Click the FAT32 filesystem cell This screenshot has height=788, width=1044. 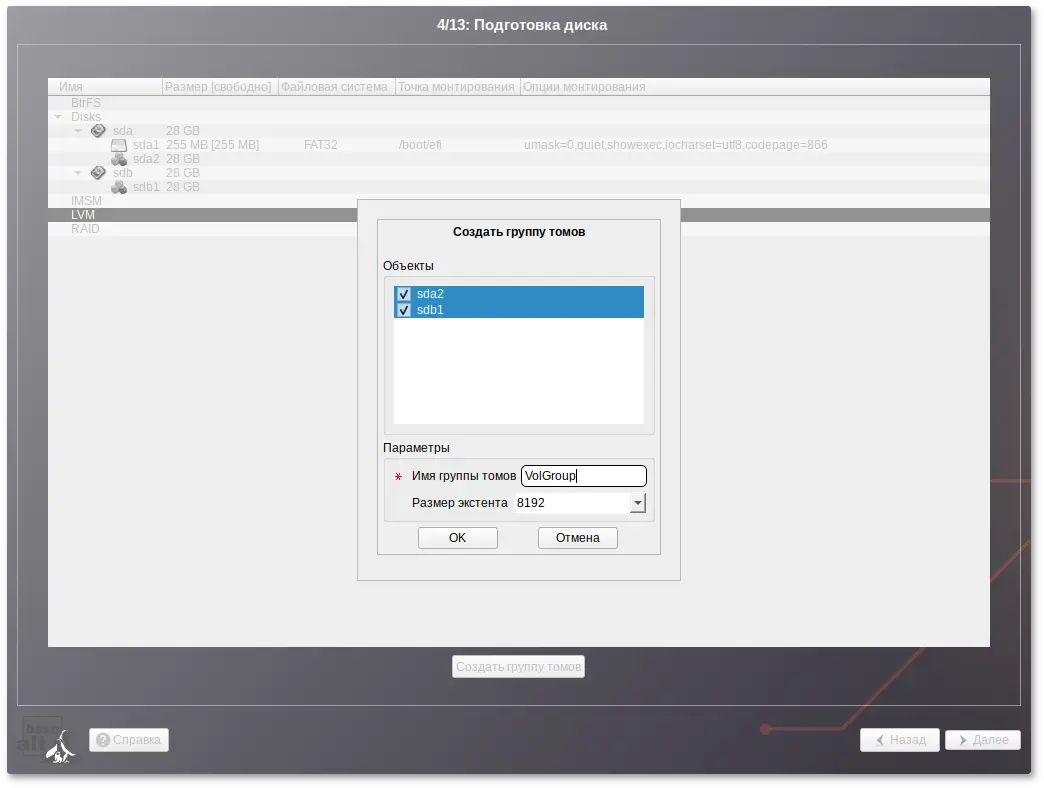[x=320, y=145]
